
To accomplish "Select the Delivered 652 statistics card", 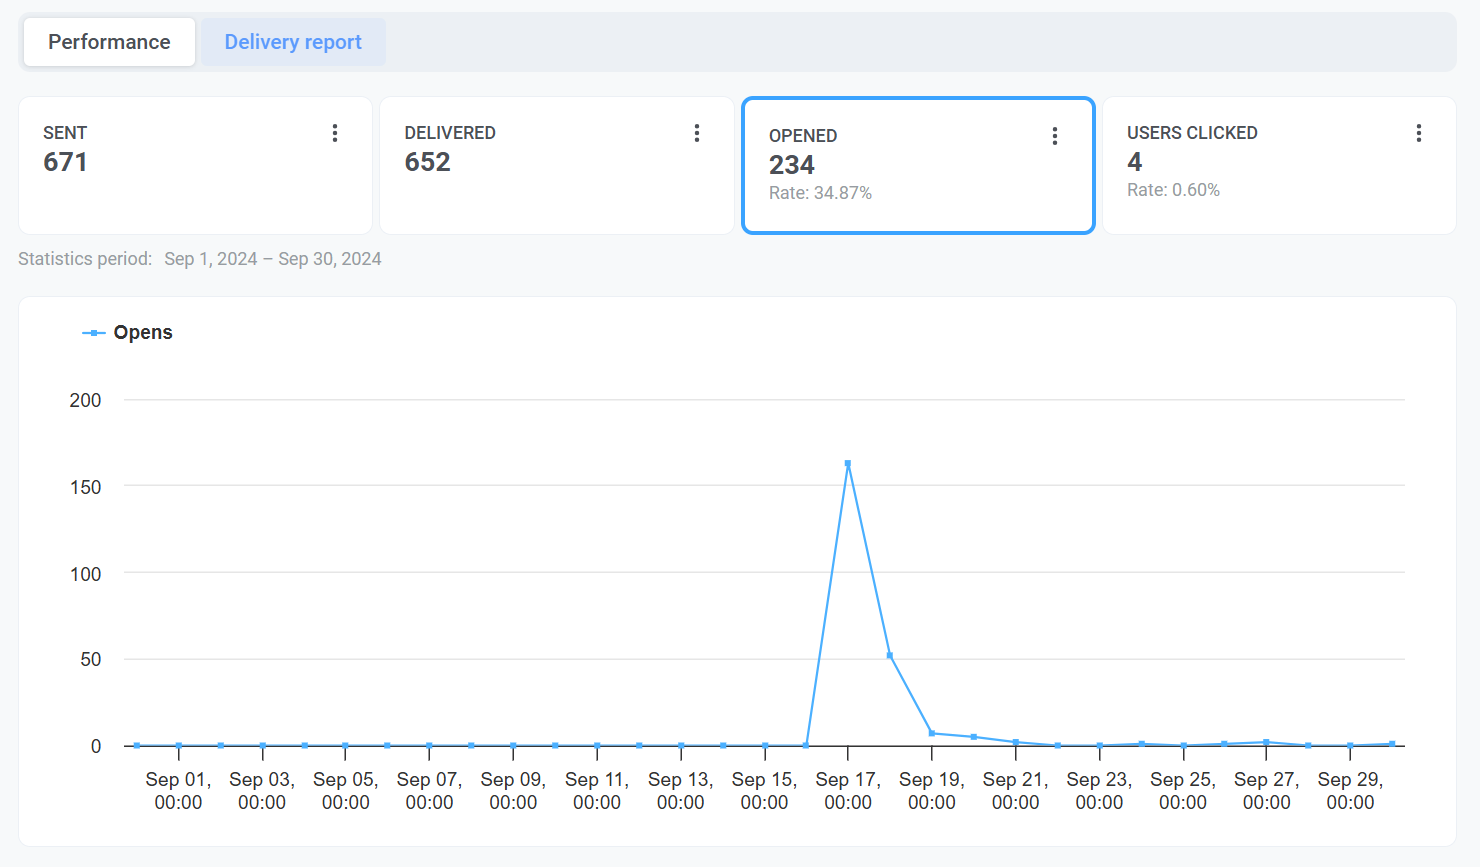I will click(x=556, y=166).
